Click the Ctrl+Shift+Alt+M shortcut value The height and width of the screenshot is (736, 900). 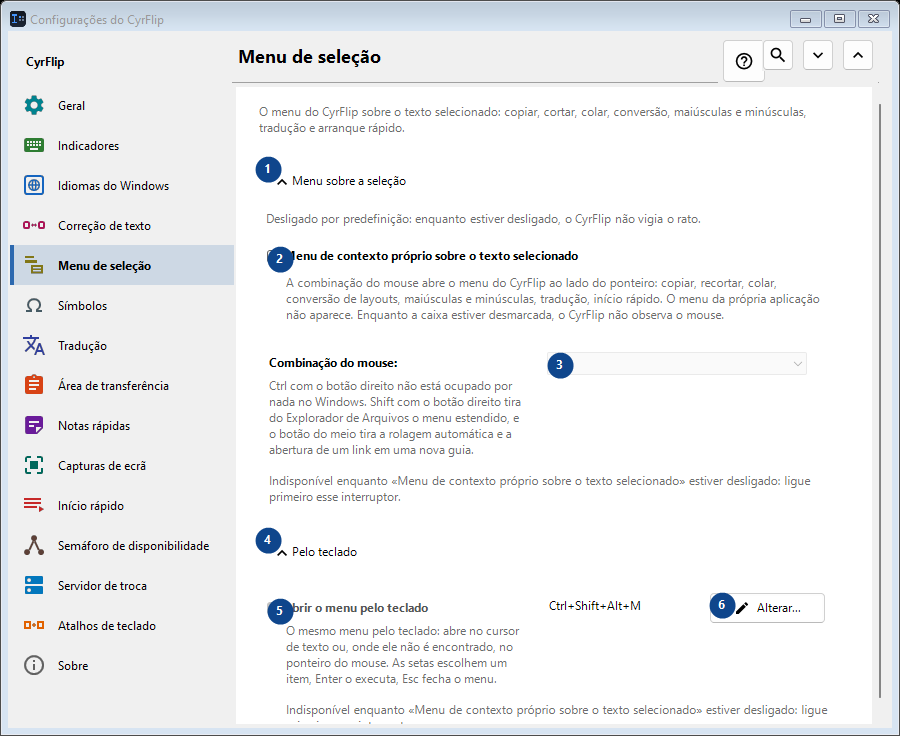click(x=595, y=606)
